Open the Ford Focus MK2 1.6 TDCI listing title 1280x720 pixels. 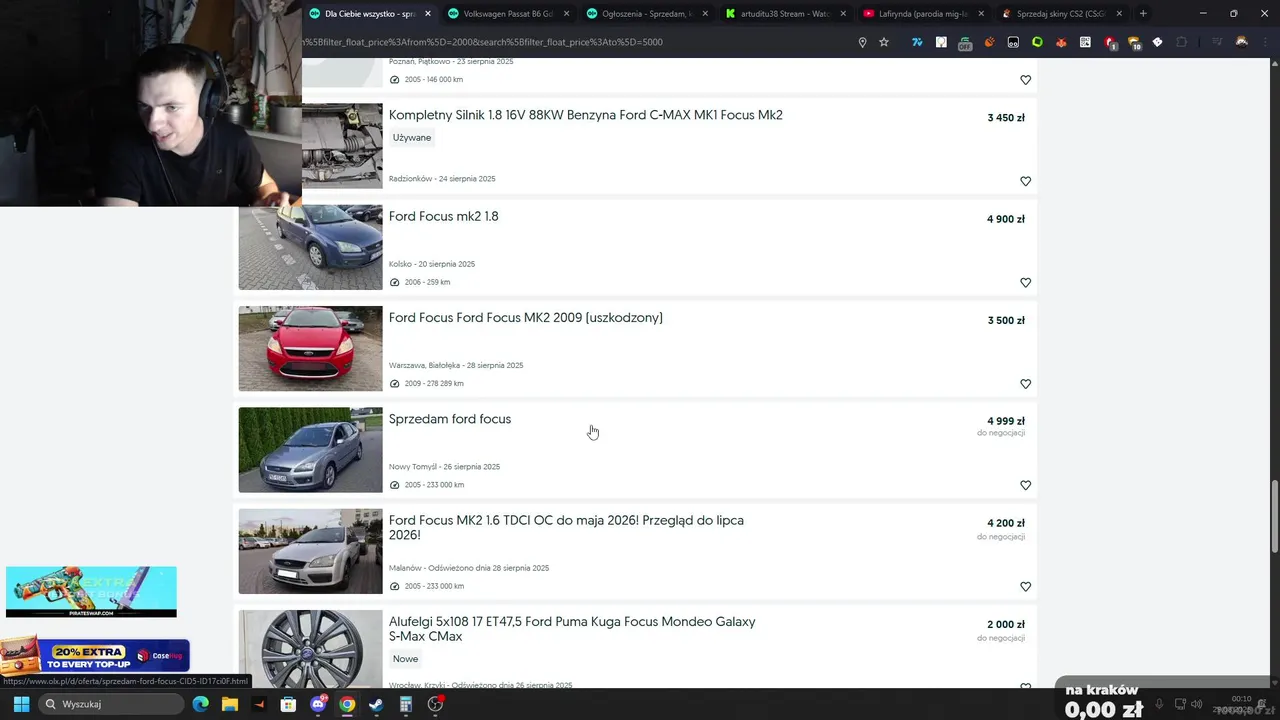pos(566,528)
